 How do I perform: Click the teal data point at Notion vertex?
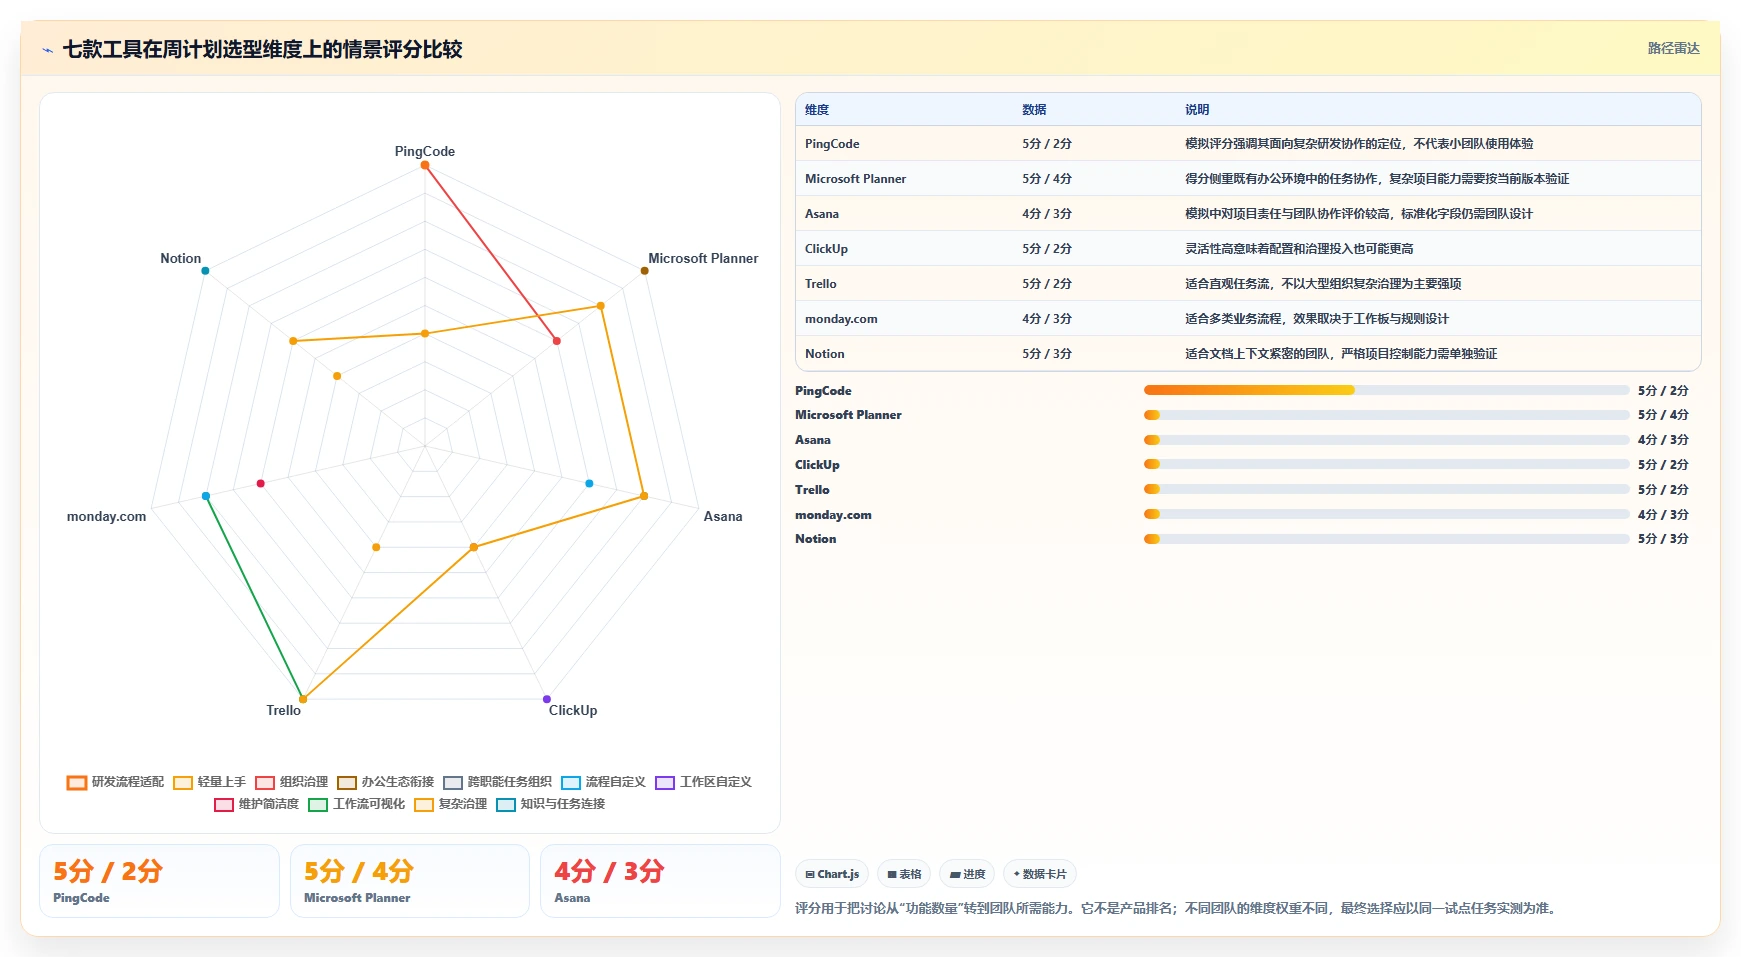point(205,271)
